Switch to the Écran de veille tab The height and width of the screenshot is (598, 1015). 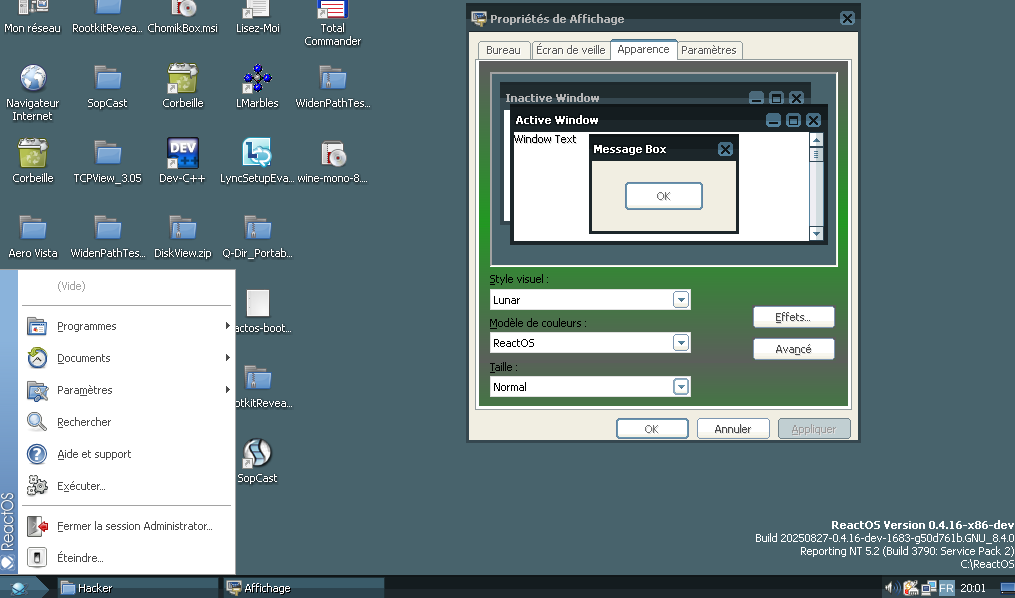(570, 50)
